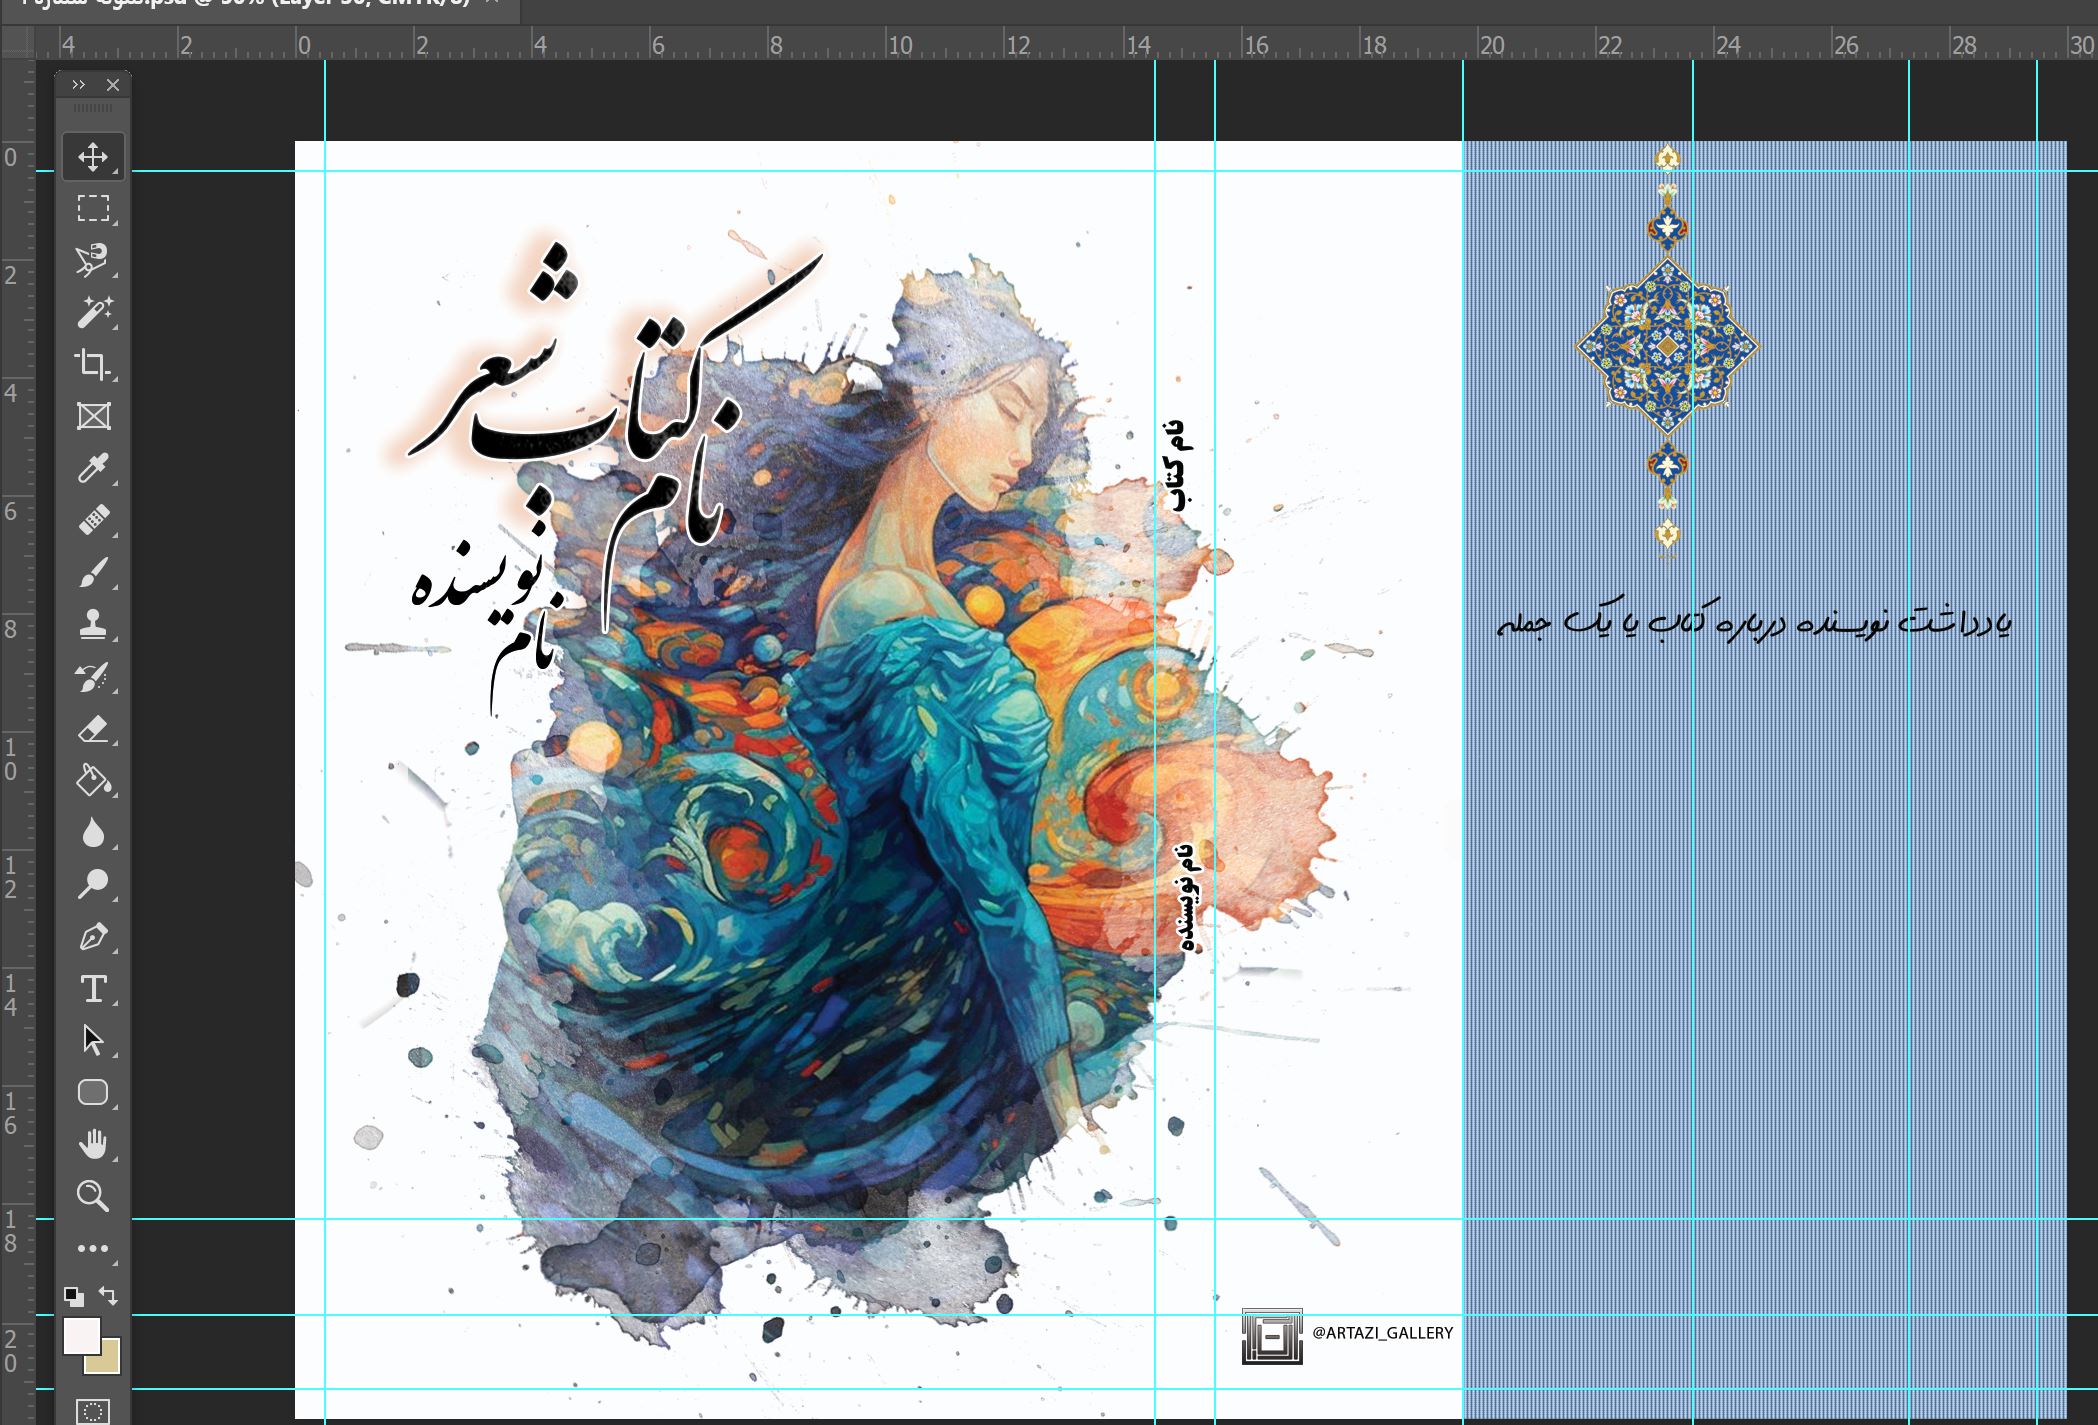The width and height of the screenshot is (2098, 1425).
Task: Select the Frame tool
Action: (x=93, y=416)
